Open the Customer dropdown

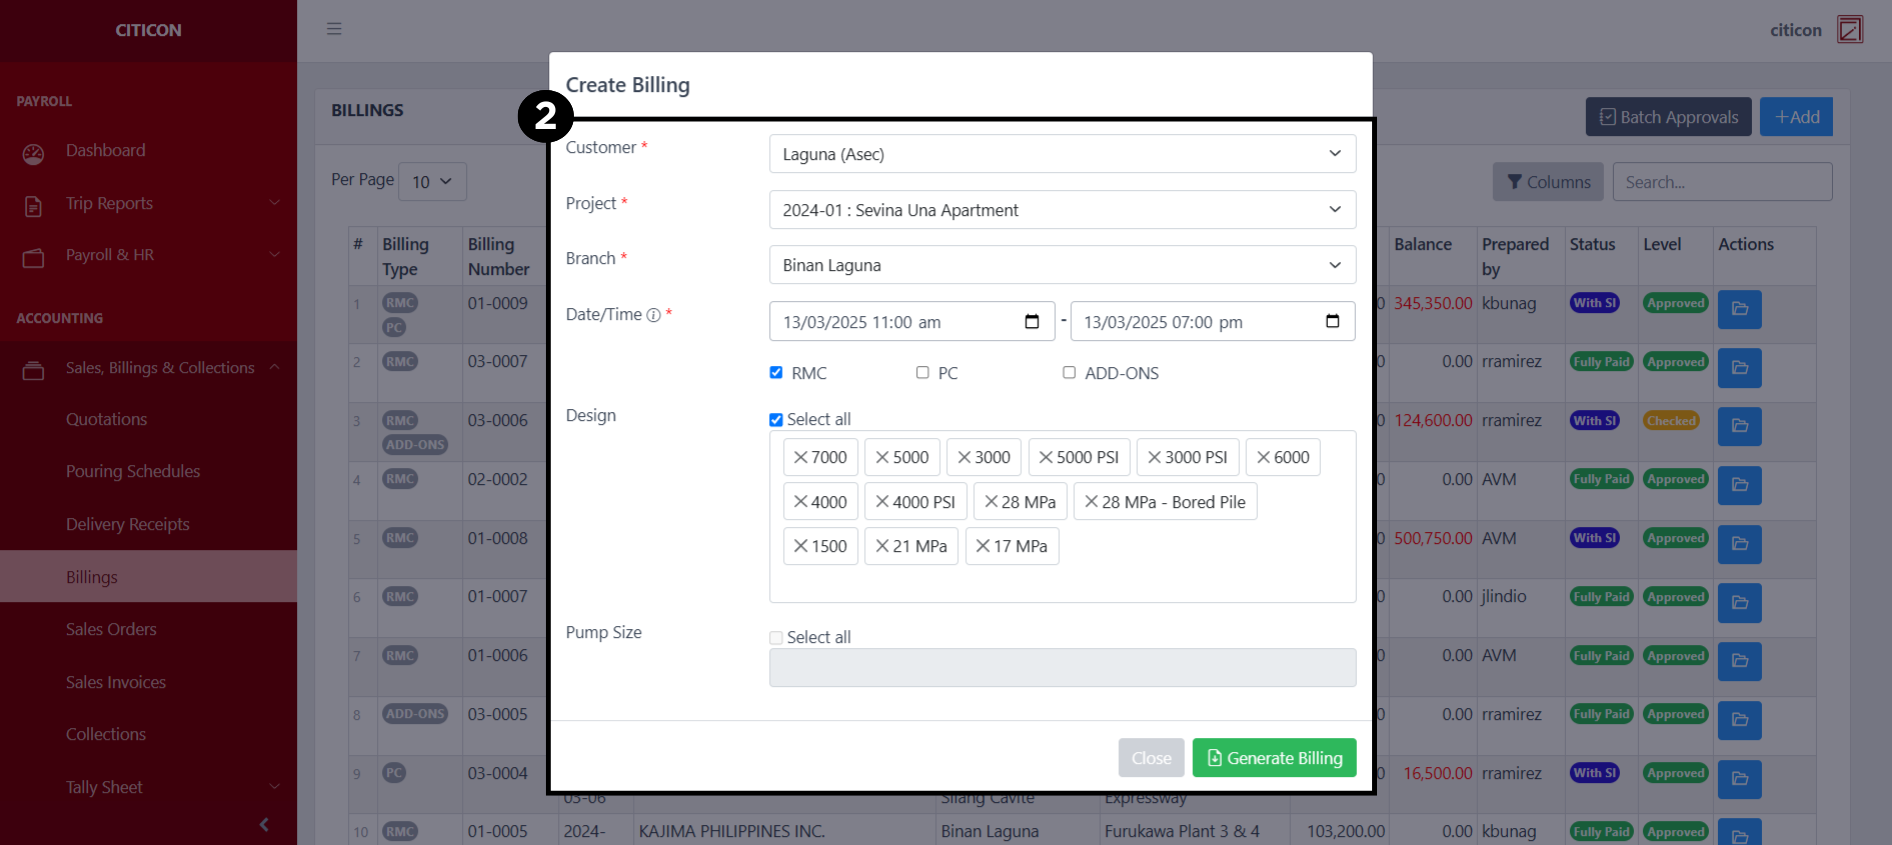coord(1062,154)
